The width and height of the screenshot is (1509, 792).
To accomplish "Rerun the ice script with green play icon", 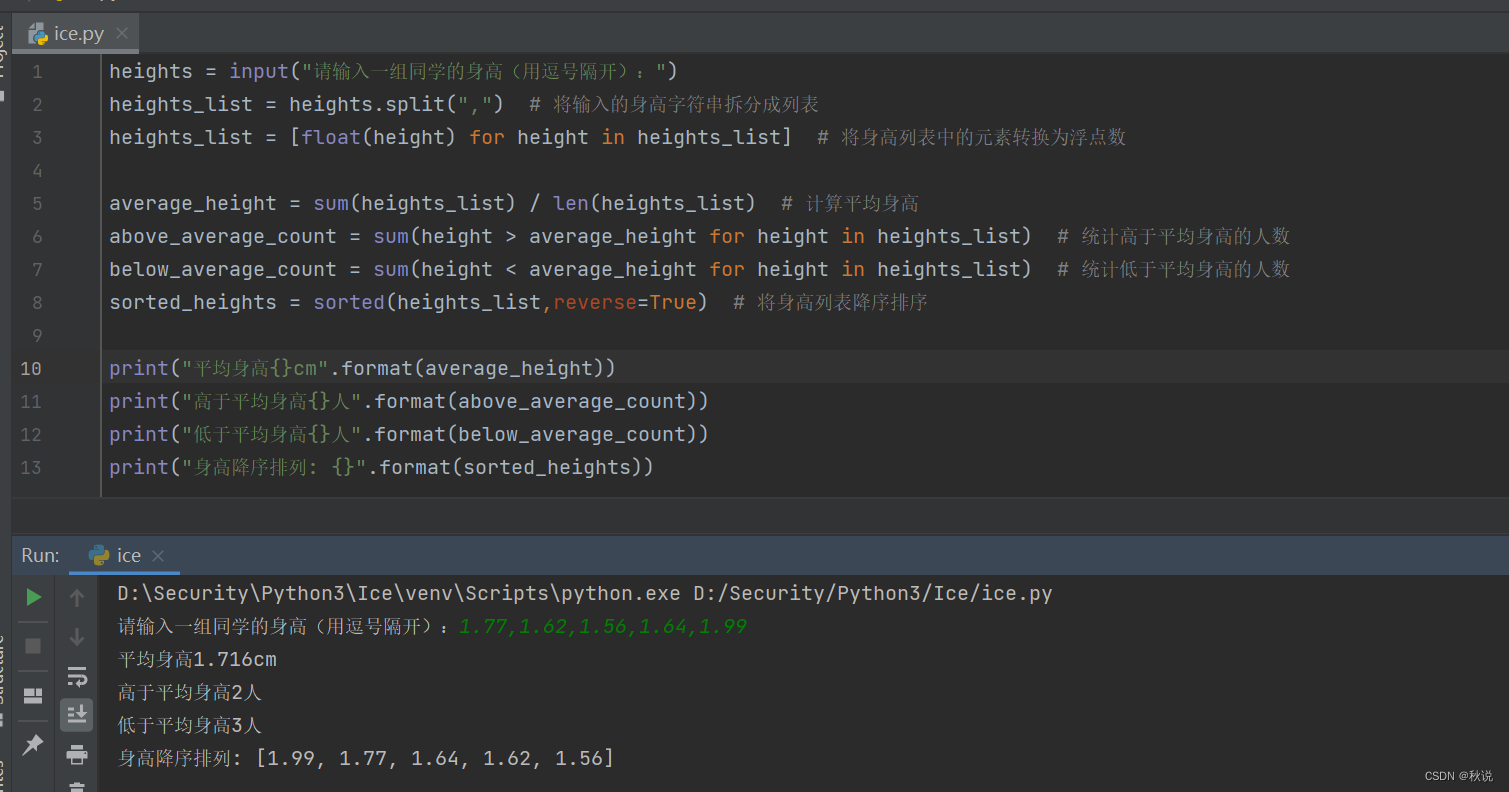I will 34,597.
